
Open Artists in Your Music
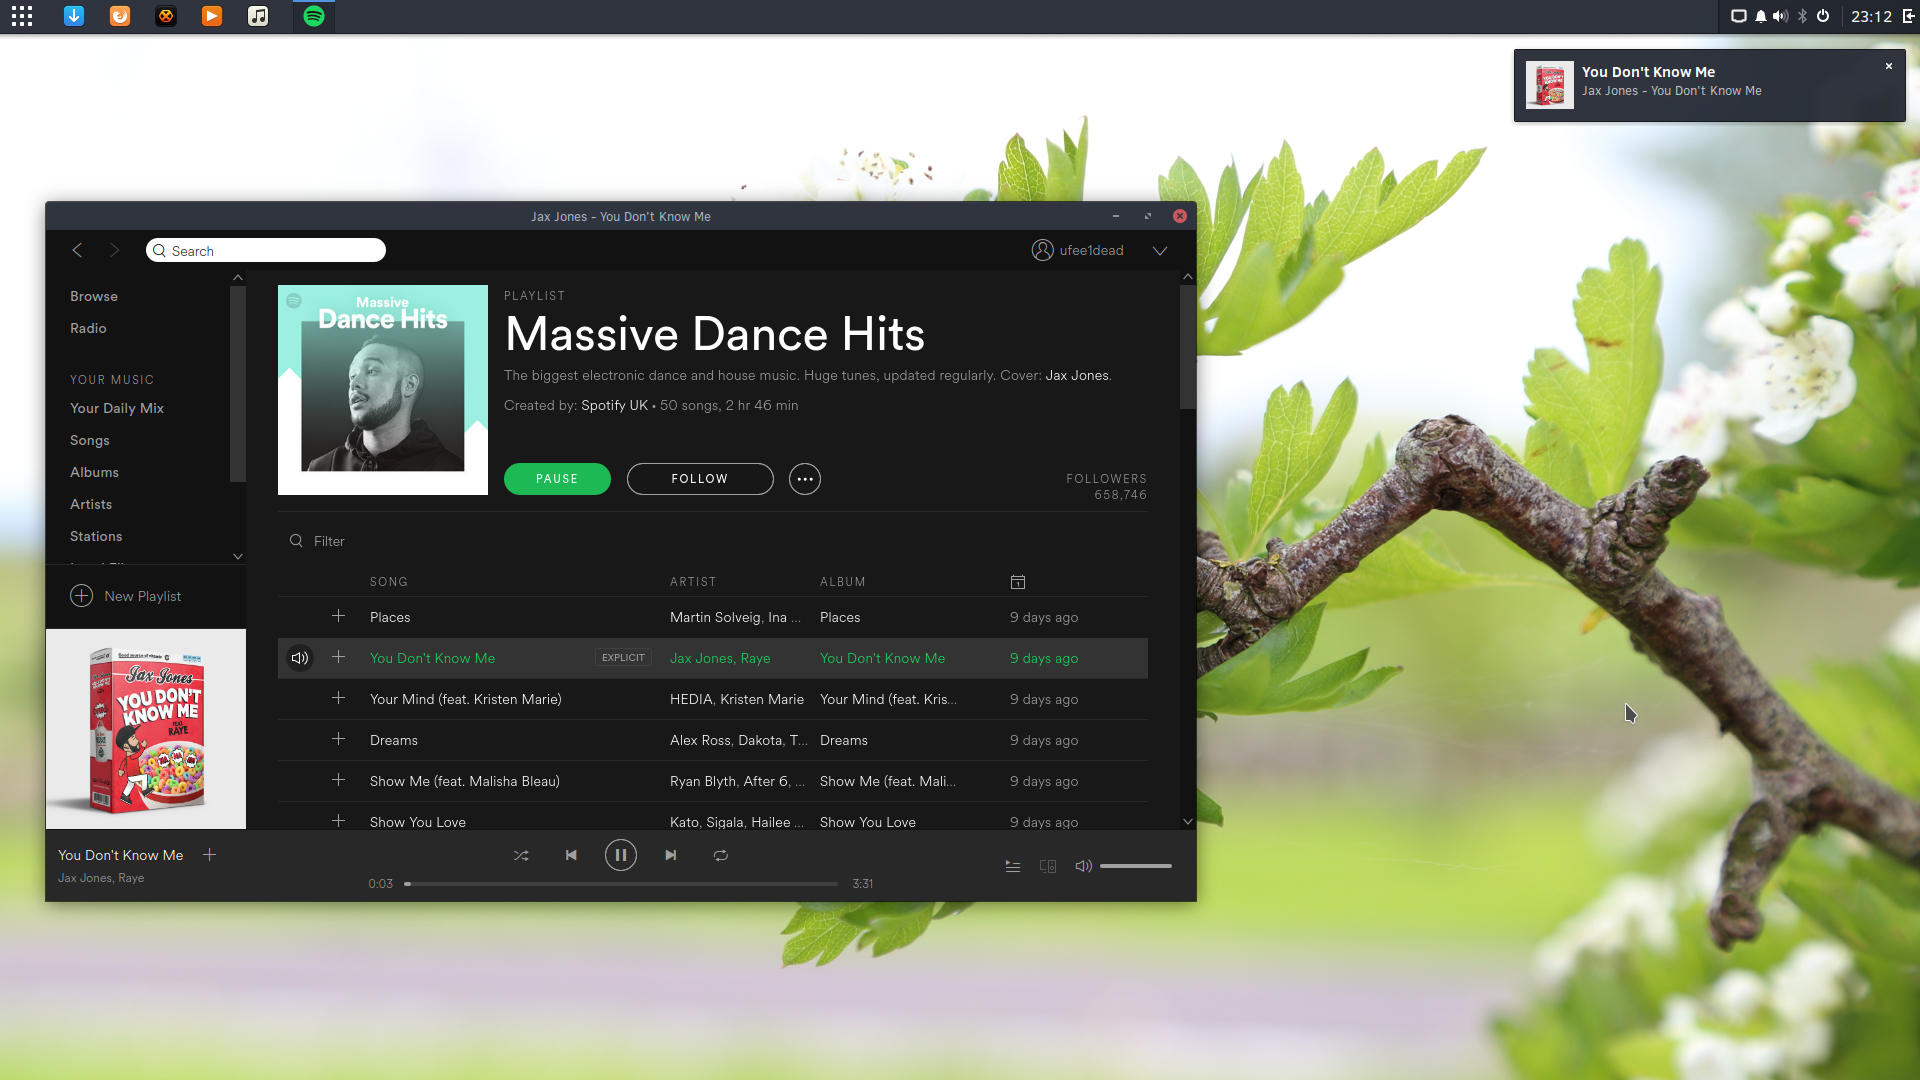pyautogui.click(x=91, y=504)
